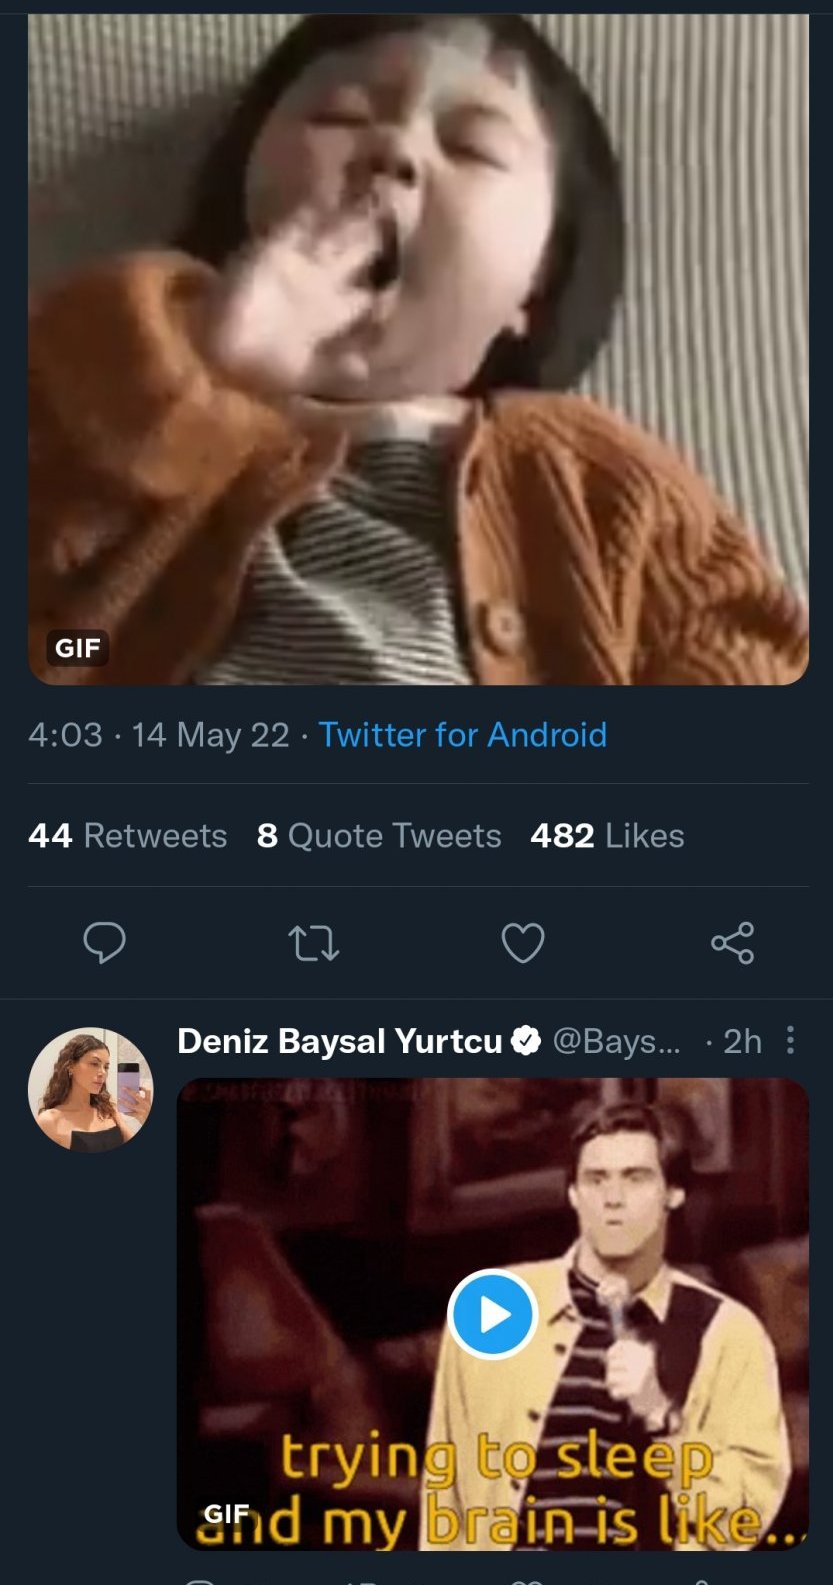Click the display name Deniz Baysal Yurtcu
The width and height of the screenshot is (833, 1585).
tap(339, 1041)
